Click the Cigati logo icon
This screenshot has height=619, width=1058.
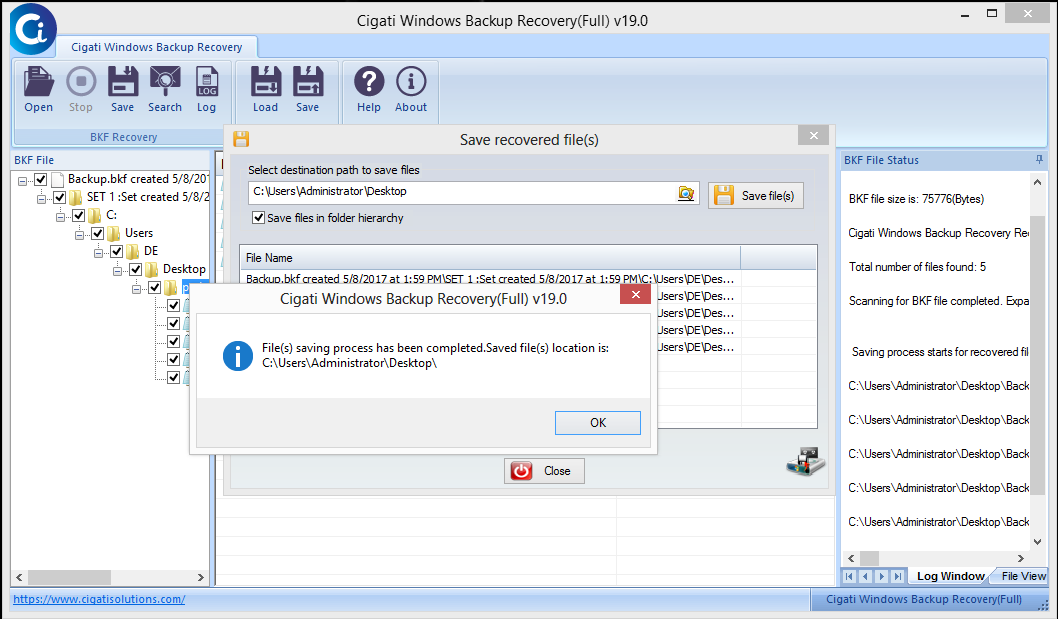(32, 29)
